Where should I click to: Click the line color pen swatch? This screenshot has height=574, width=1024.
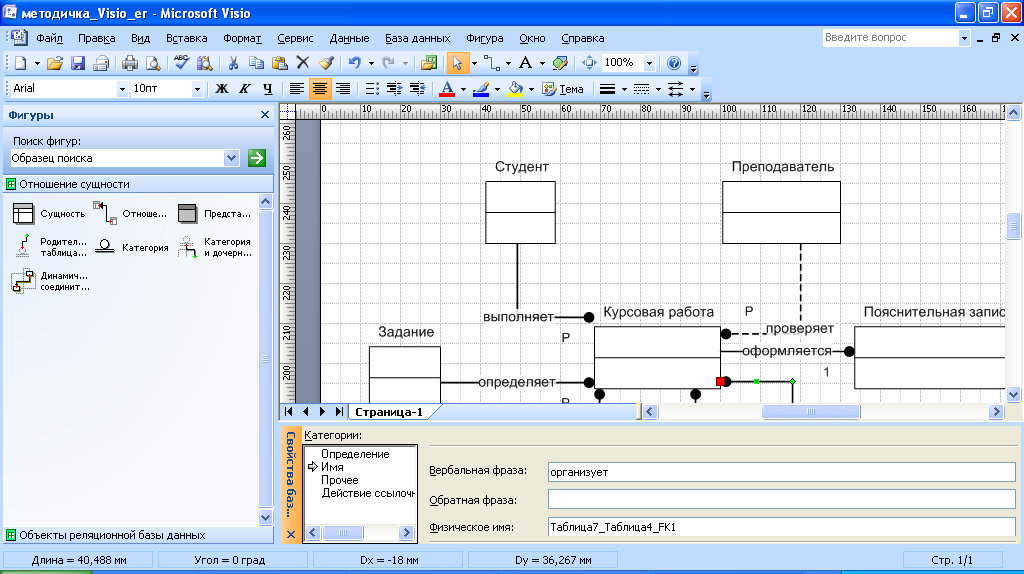pyautogui.click(x=481, y=89)
